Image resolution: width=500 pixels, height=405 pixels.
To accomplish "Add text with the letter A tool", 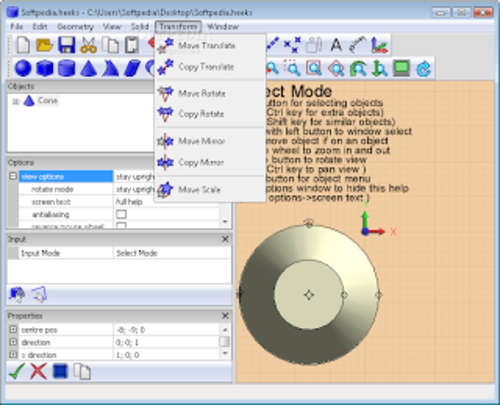I will point(336,45).
